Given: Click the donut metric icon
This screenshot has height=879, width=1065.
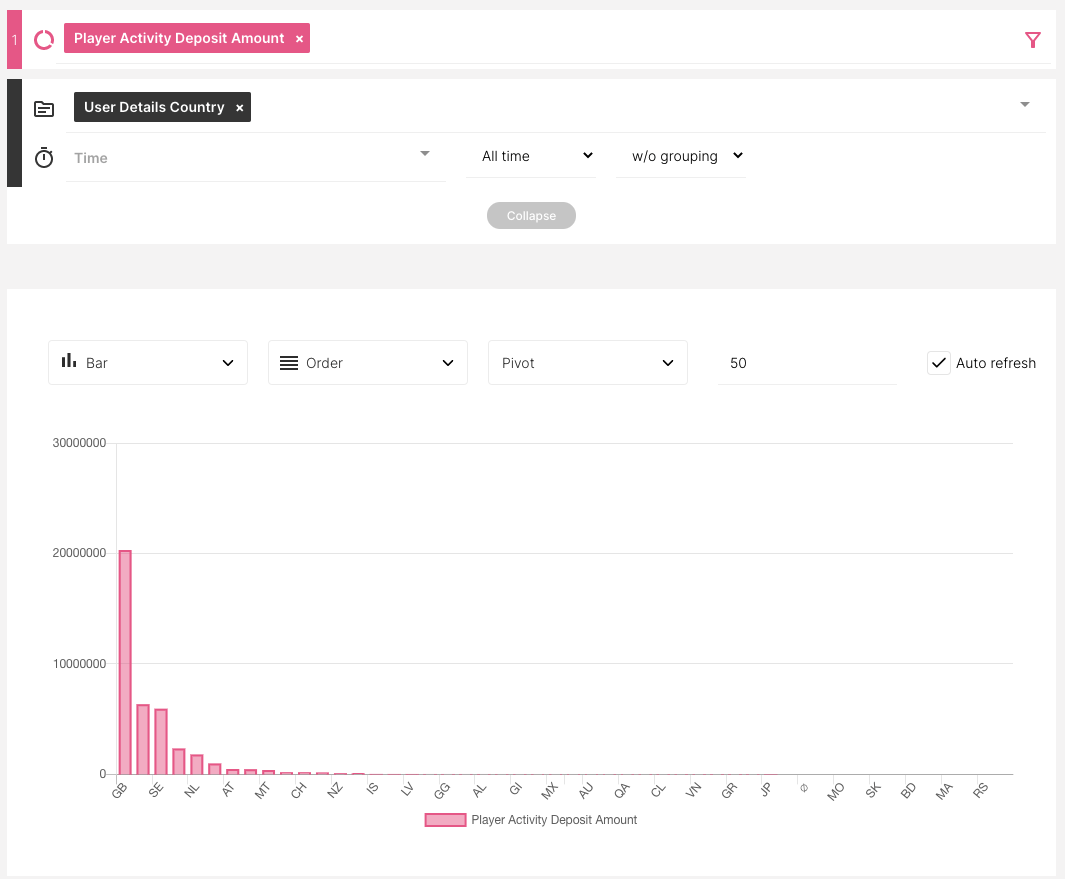Looking at the screenshot, I should click(x=44, y=39).
